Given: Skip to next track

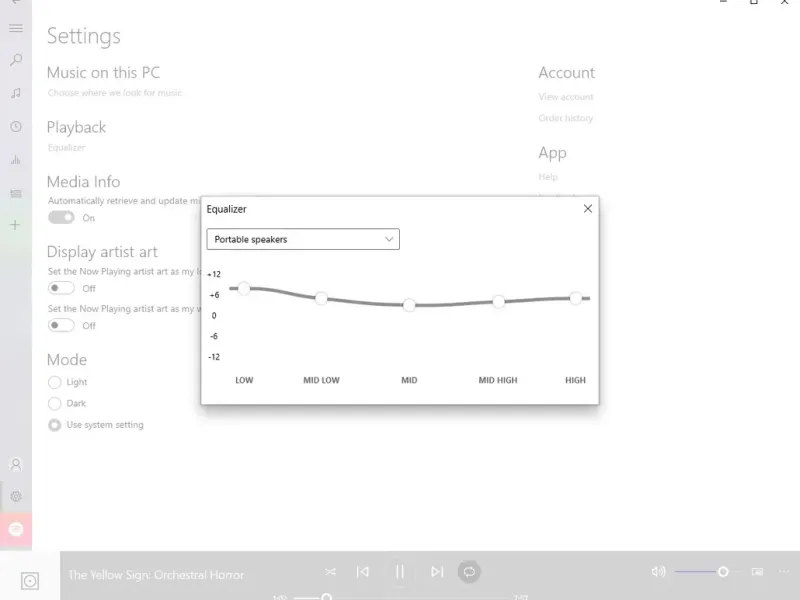Looking at the screenshot, I should 437,571.
